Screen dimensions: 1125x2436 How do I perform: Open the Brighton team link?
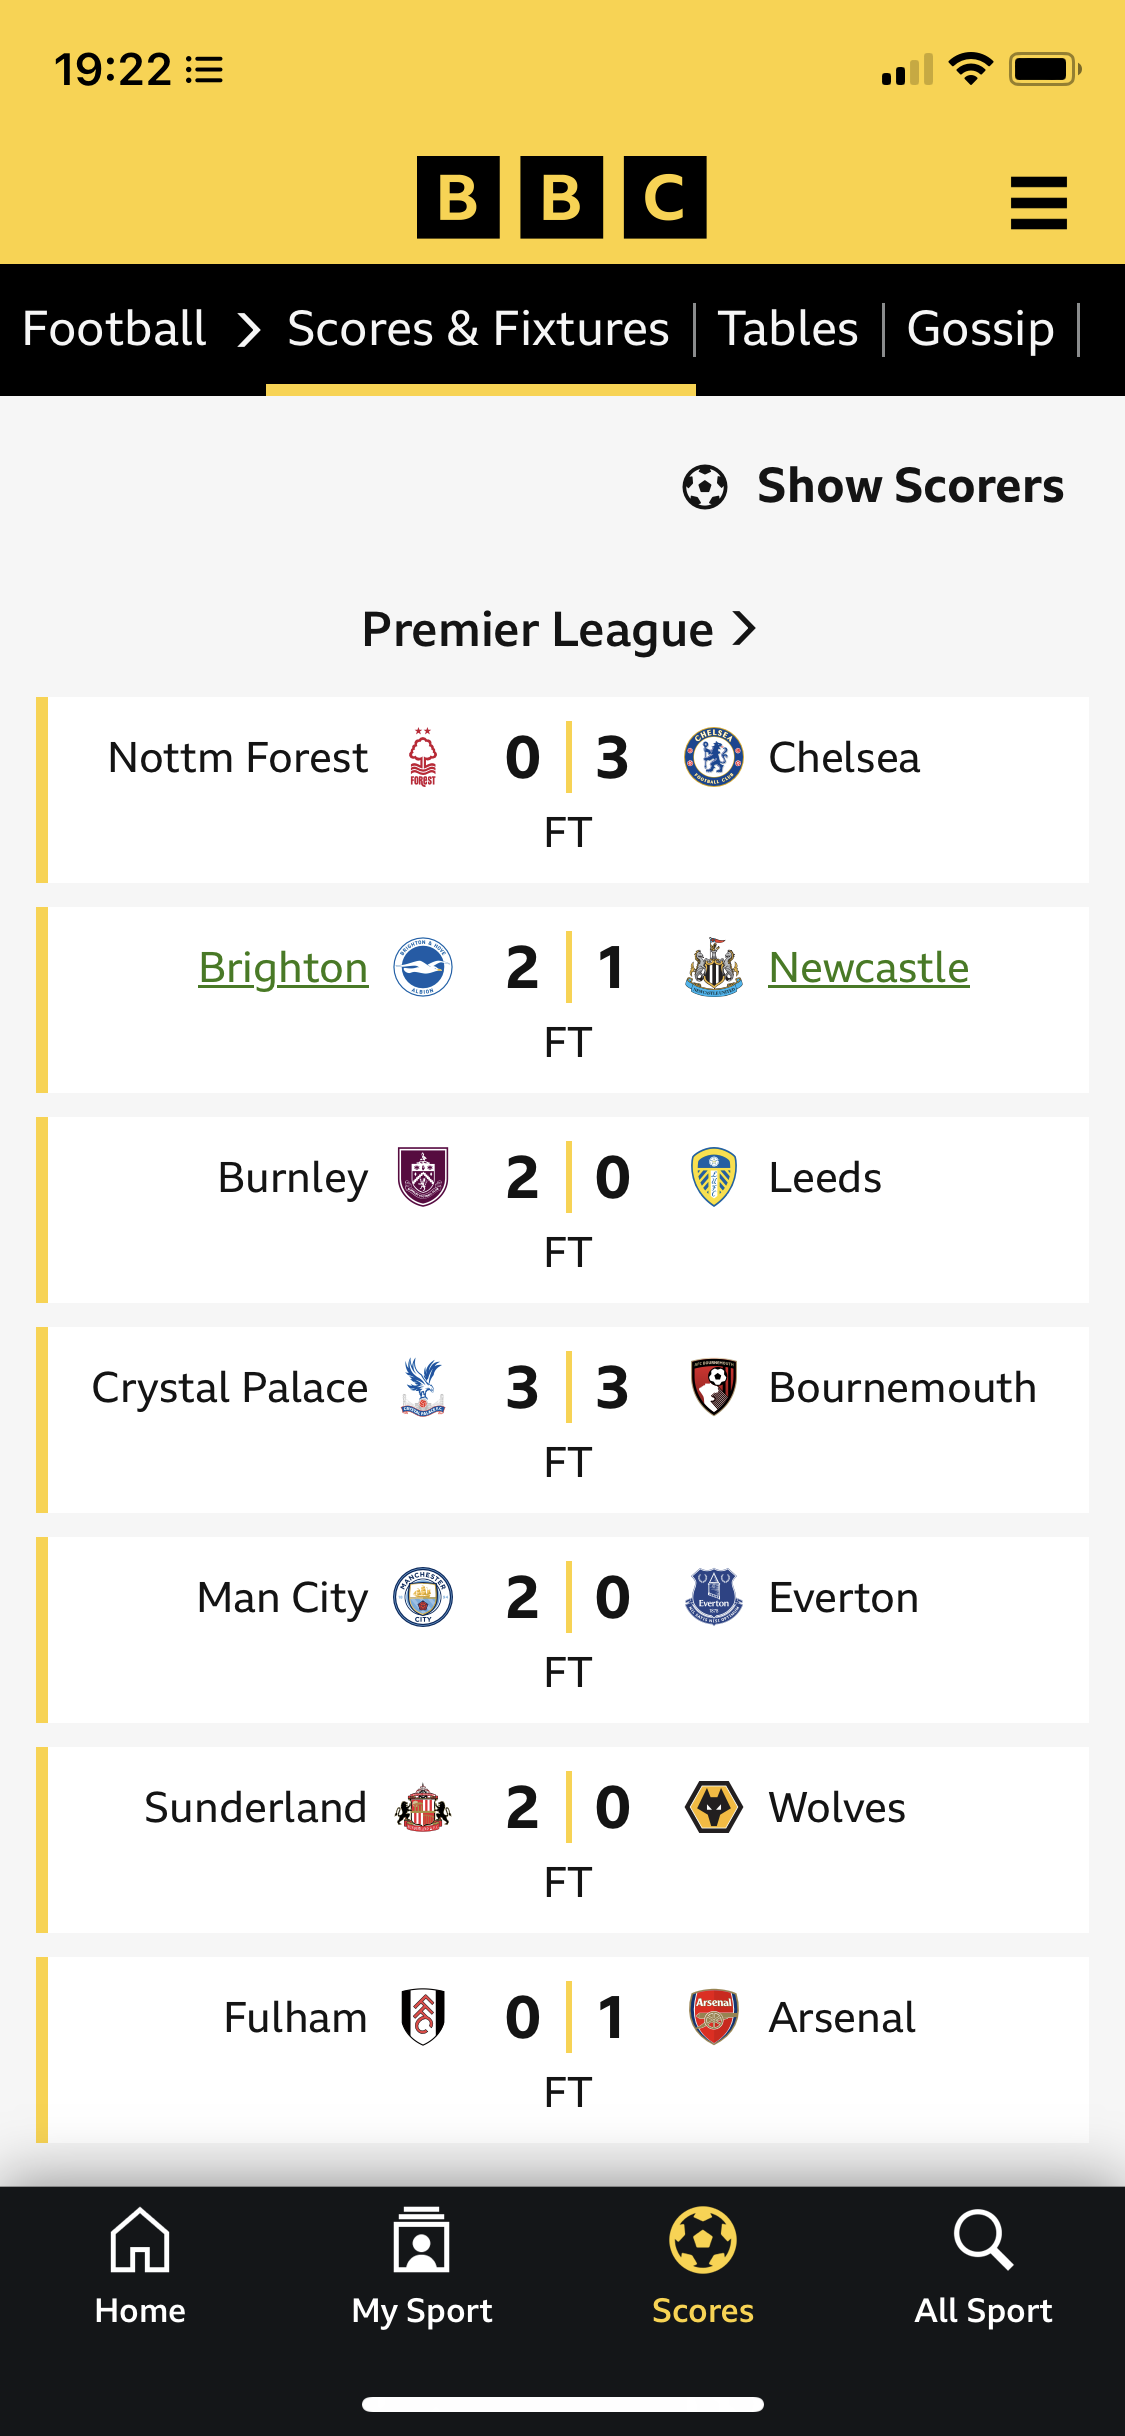point(283,968)
